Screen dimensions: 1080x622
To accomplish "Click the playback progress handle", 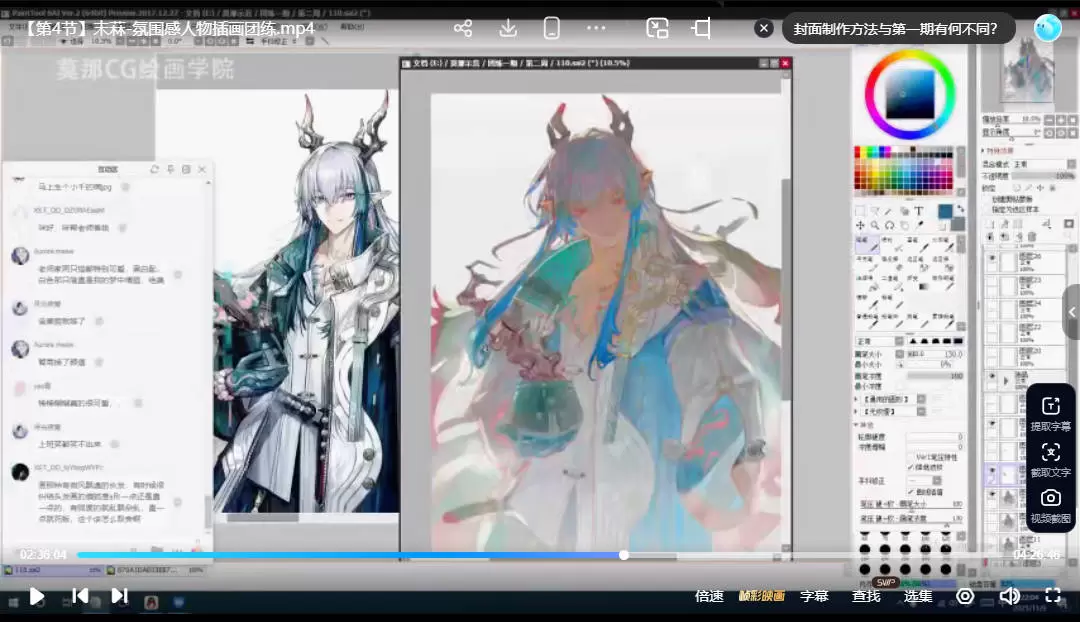I will coord(623,554).
